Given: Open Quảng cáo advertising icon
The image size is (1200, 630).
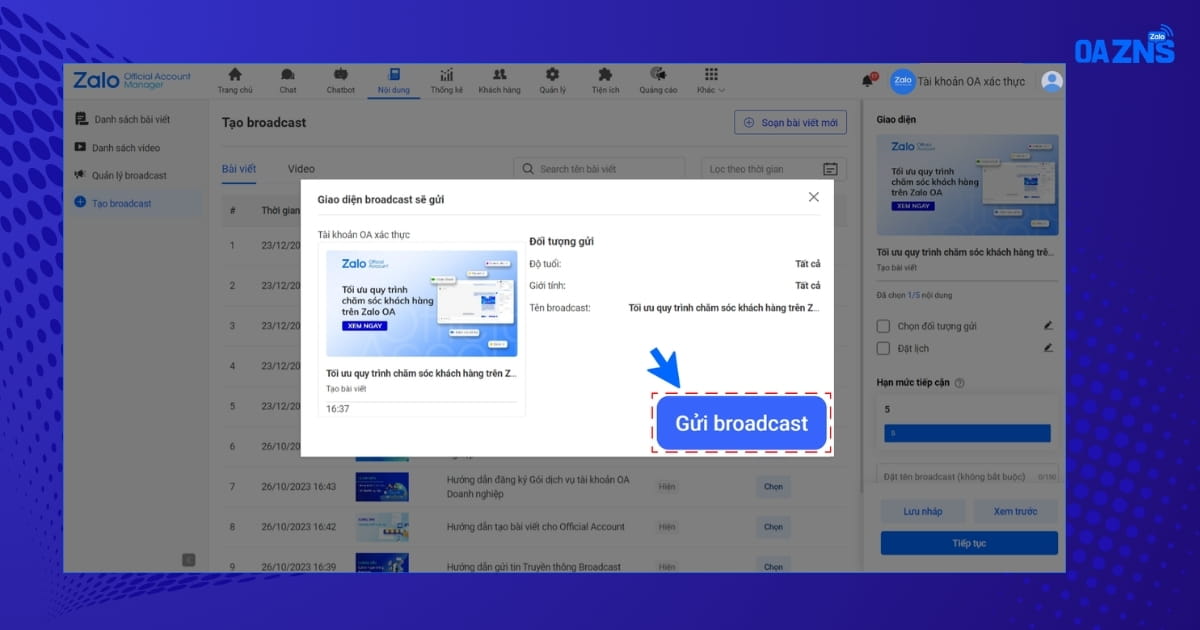Looking at the screenshot, I should coord(658,80).
